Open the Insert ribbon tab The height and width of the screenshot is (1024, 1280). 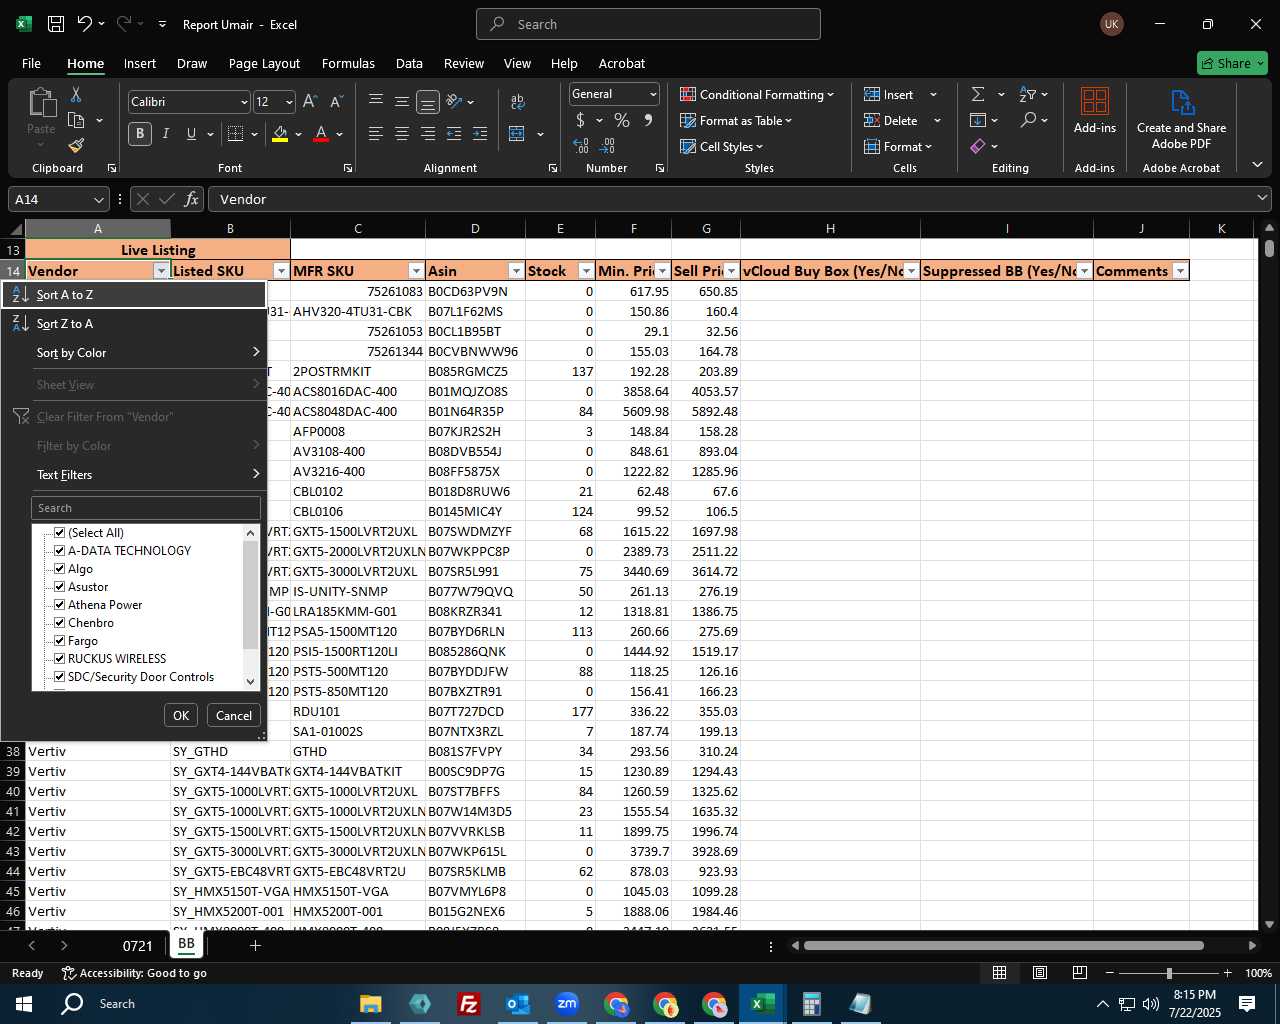(140, 63)
